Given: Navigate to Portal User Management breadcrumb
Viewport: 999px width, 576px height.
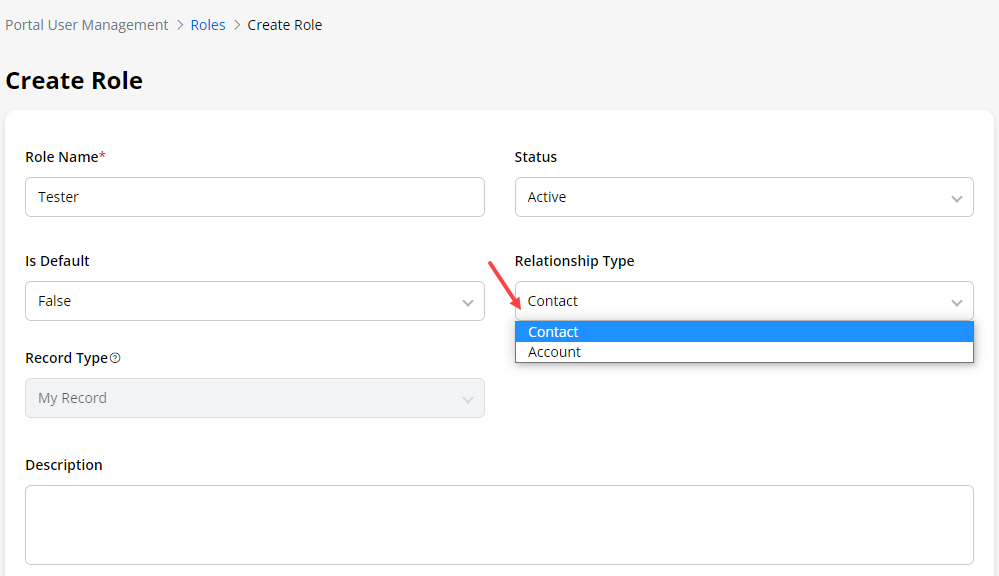Looking at the screenshot, I should point(87,25).
